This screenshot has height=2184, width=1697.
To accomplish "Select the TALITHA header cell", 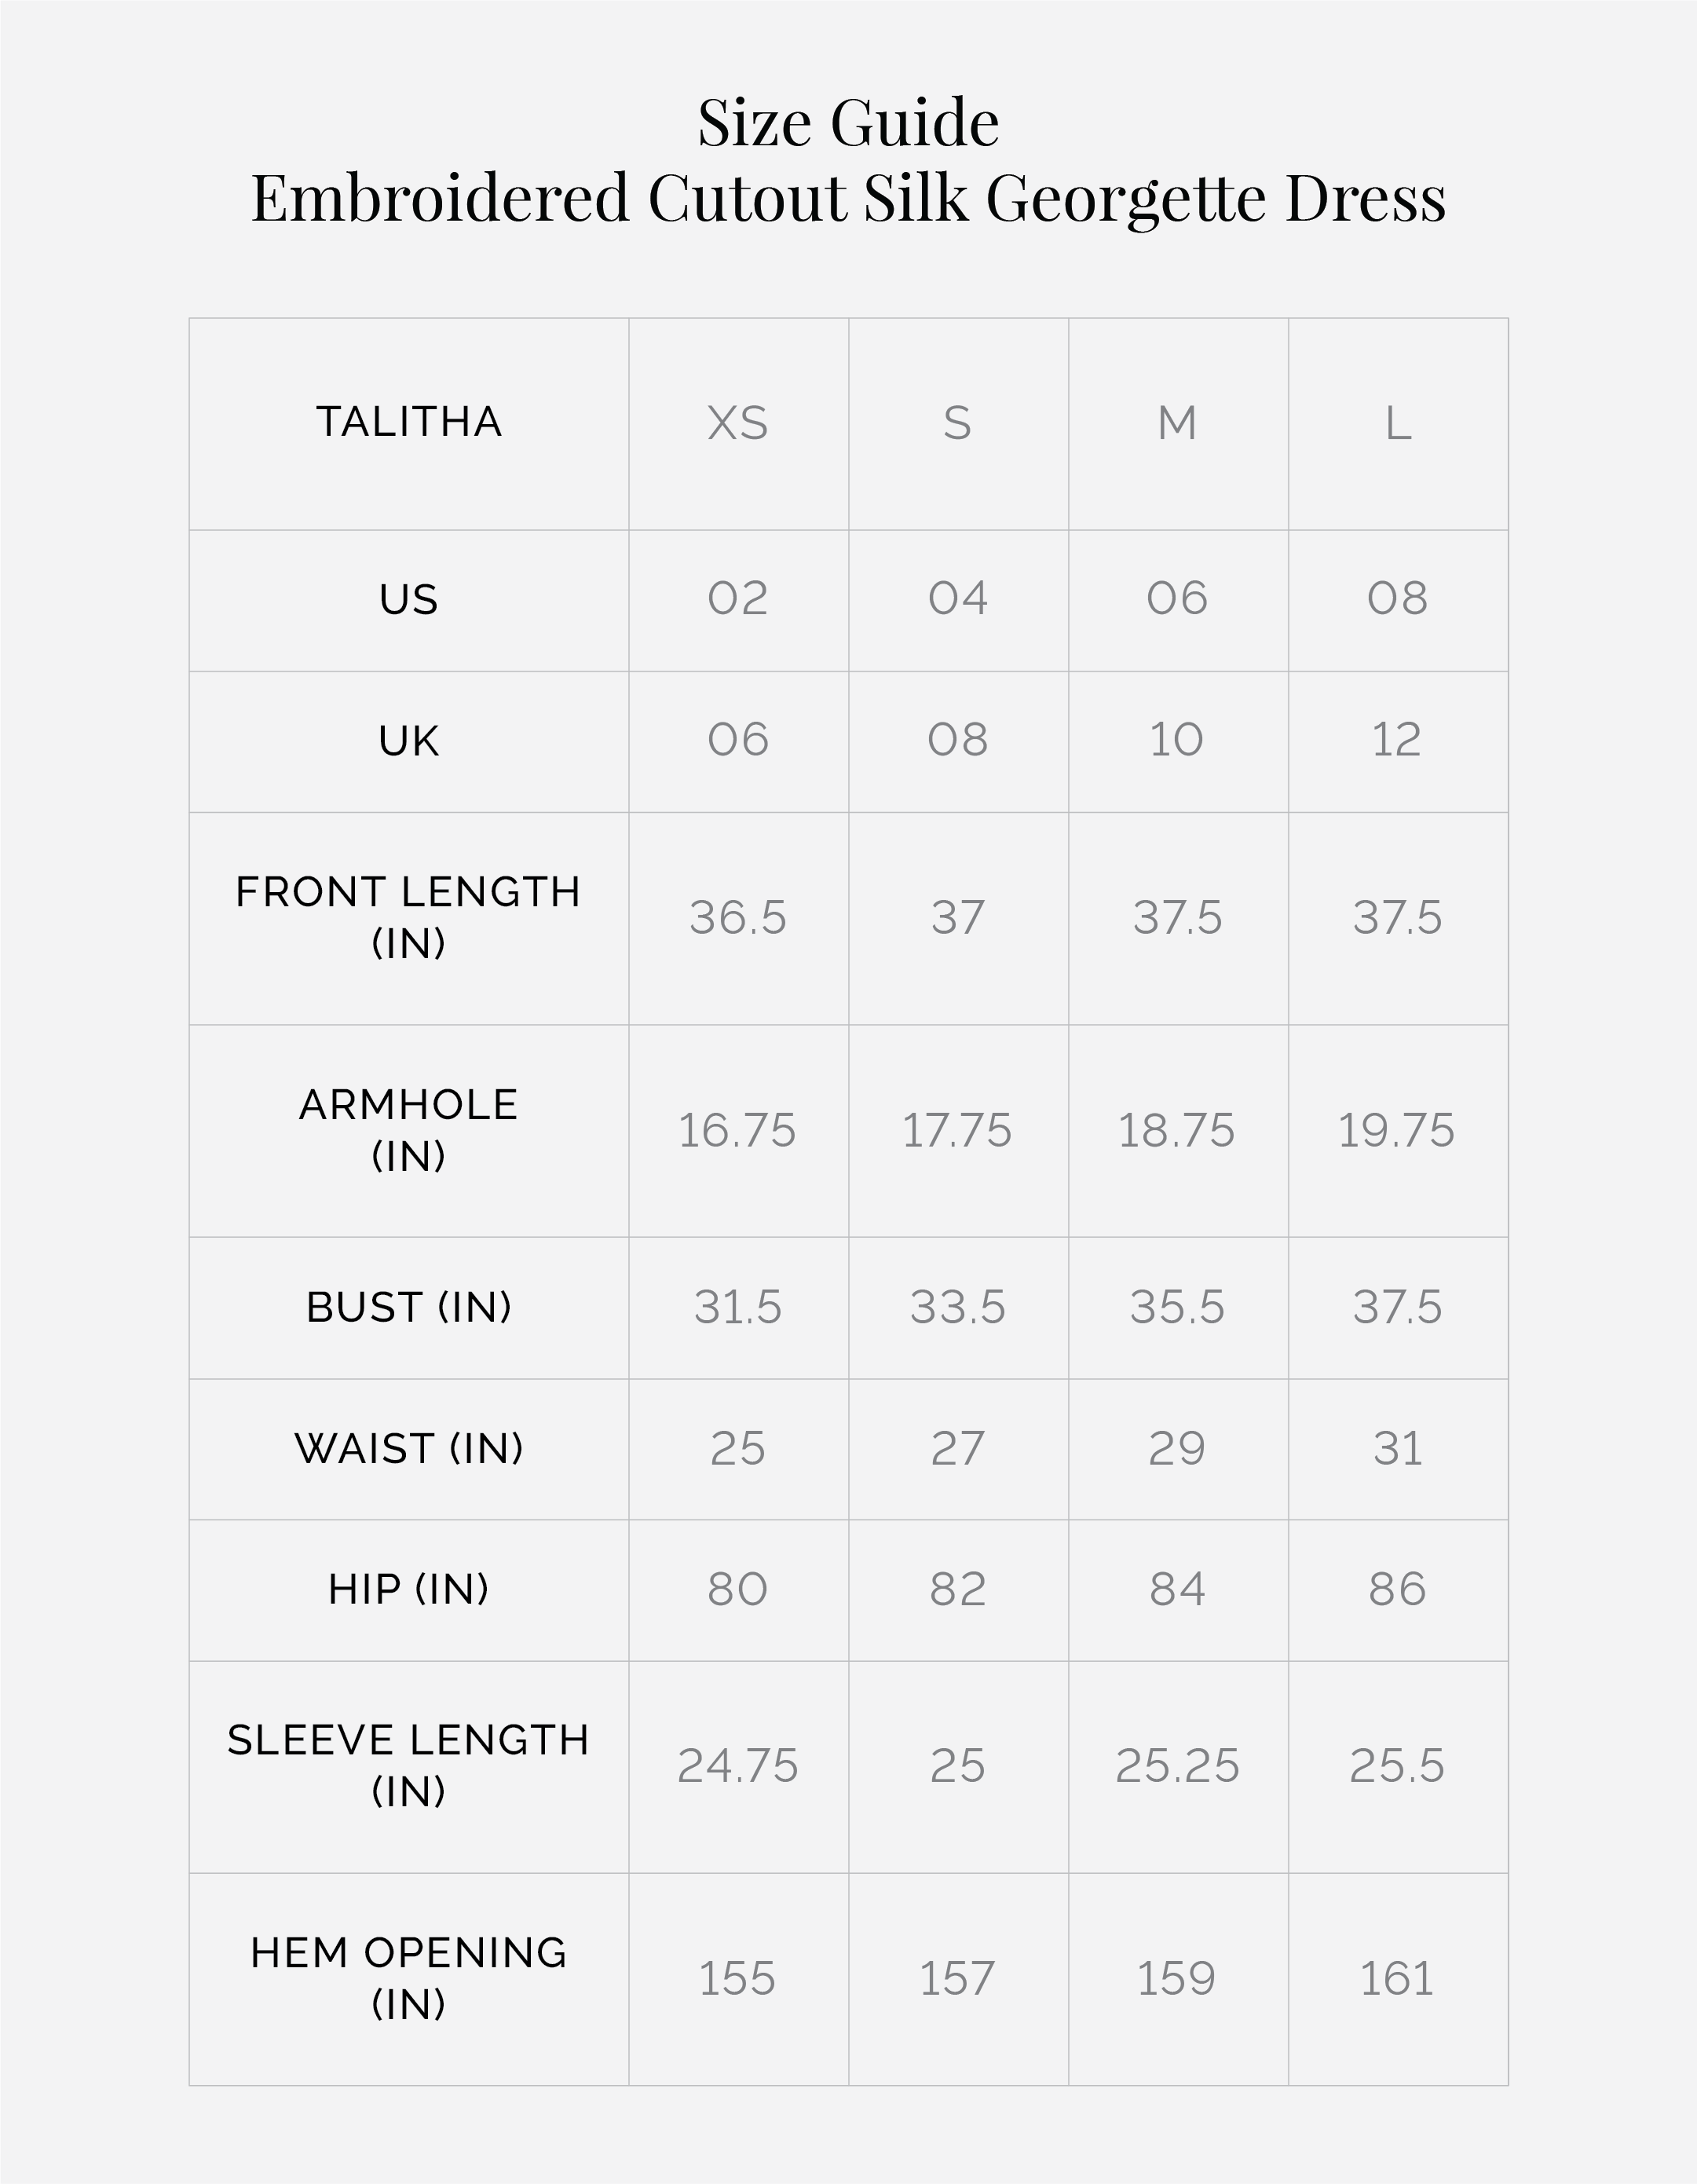I will coord(409,422).
